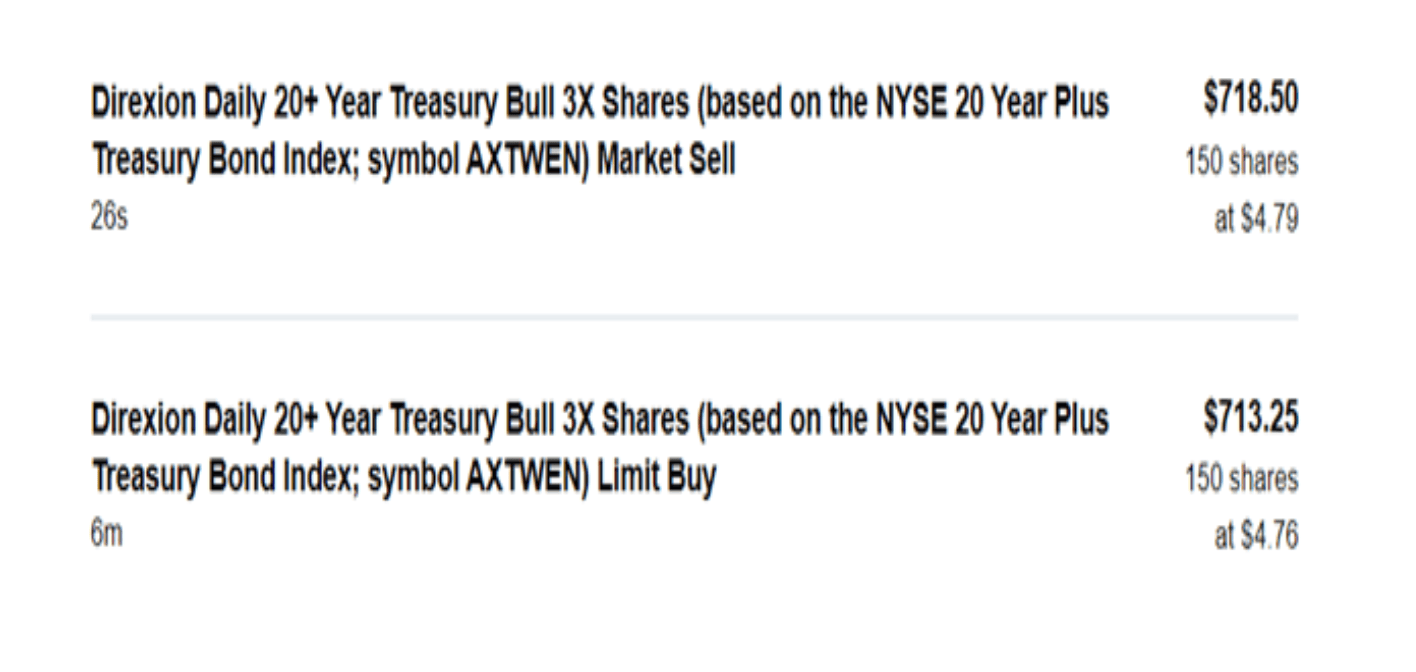Click the 'at $4.79' share price

click(1256, 219)
